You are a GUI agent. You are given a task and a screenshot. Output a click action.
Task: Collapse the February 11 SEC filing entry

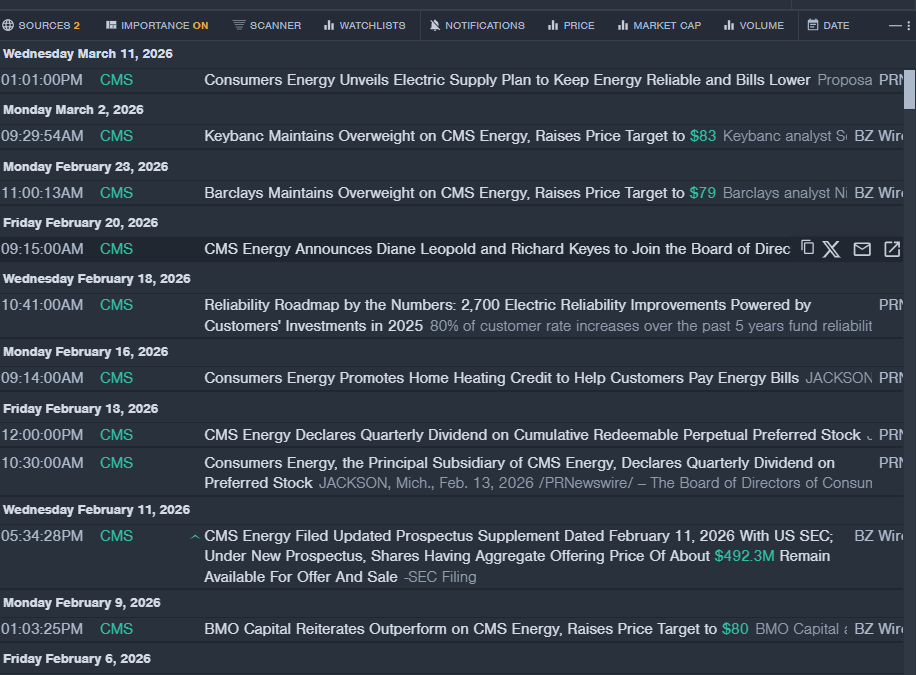[x=194, y=537]
